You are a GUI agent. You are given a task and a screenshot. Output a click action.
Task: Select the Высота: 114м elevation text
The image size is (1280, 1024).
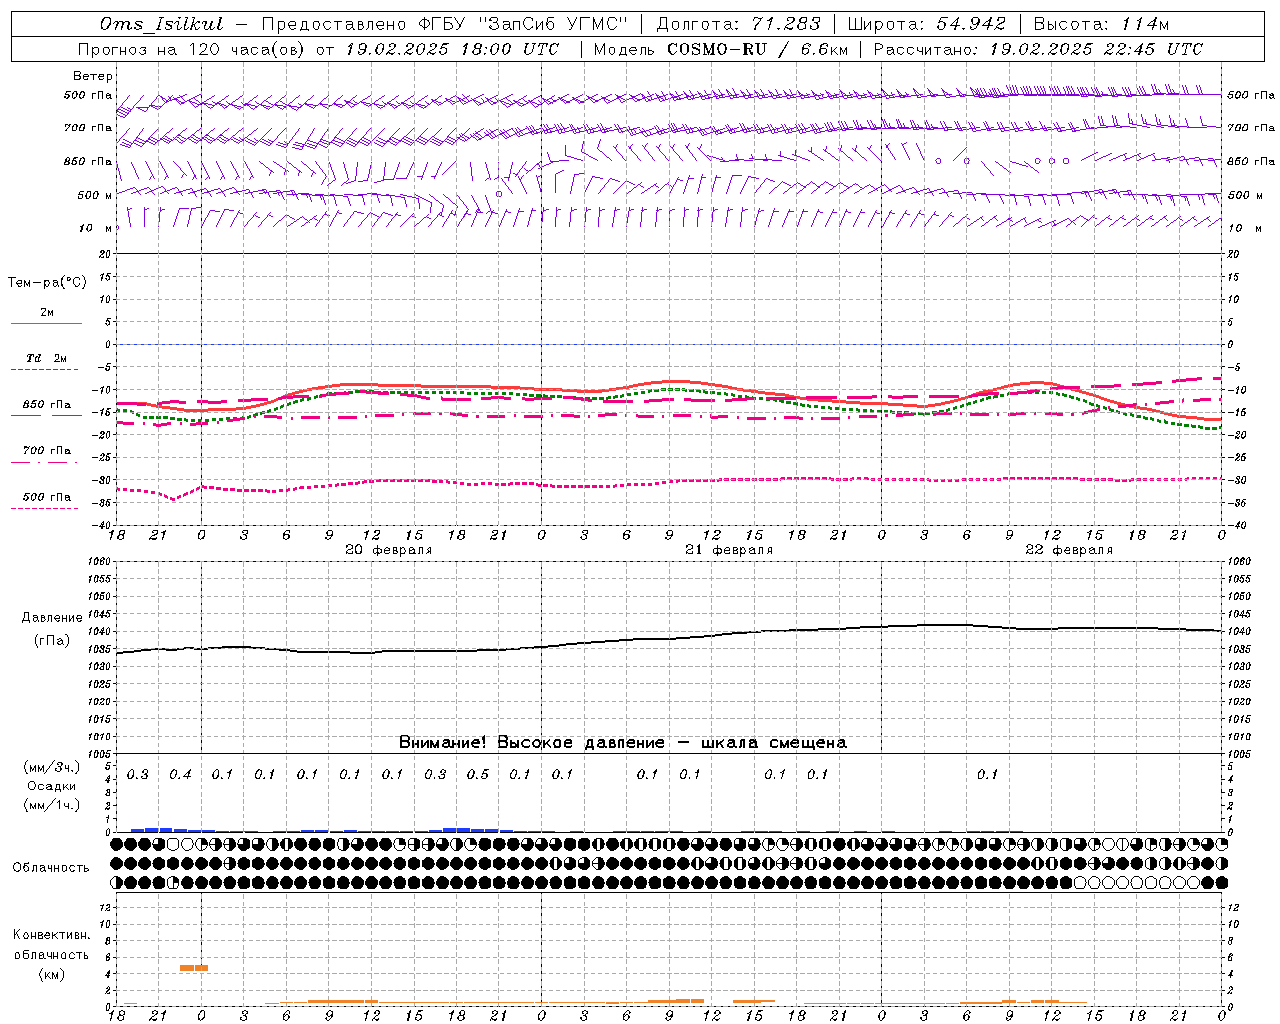[x=1100, y=24]
